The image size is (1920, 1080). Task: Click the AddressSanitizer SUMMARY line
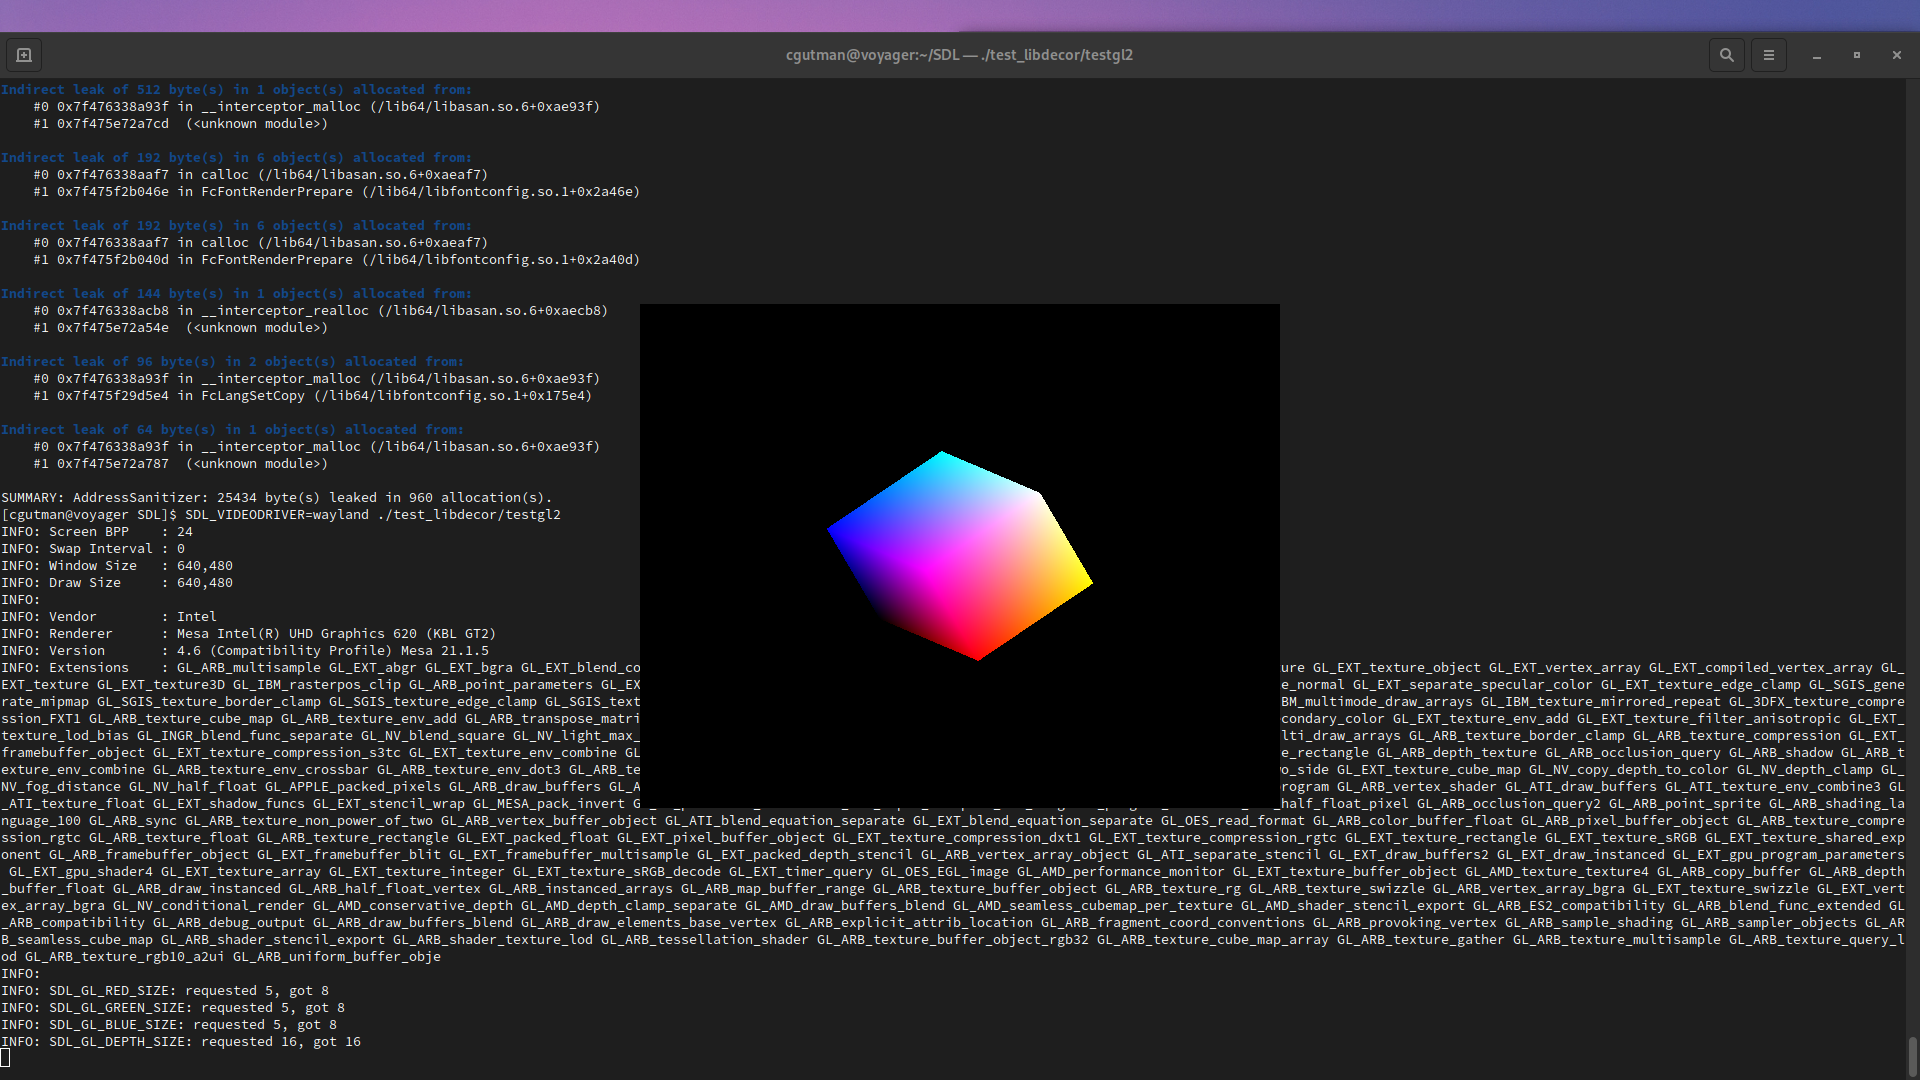(x=276, y=497)
